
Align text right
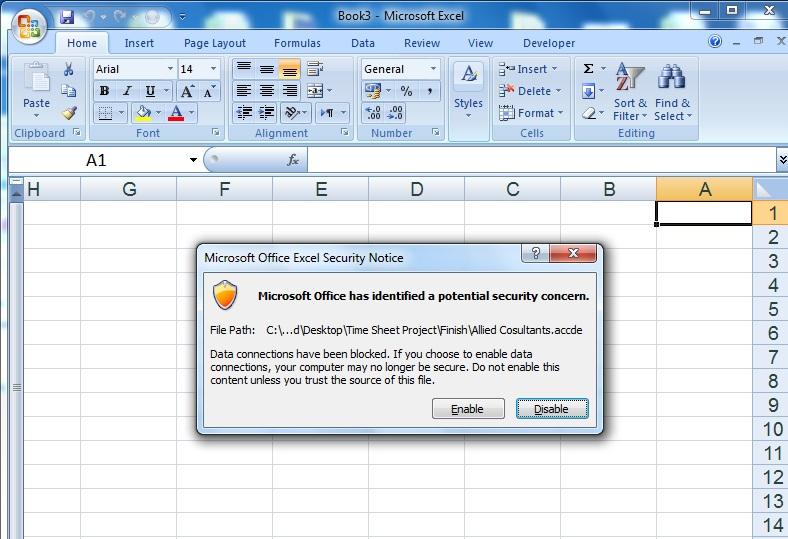289,91
